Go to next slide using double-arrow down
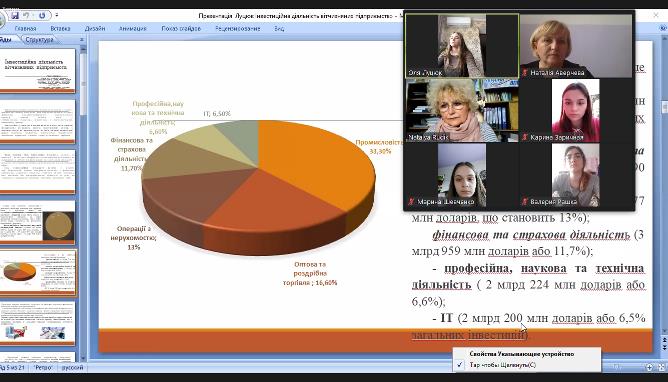The height and width of the screenshot is (382, 668). tap(664, 348)
